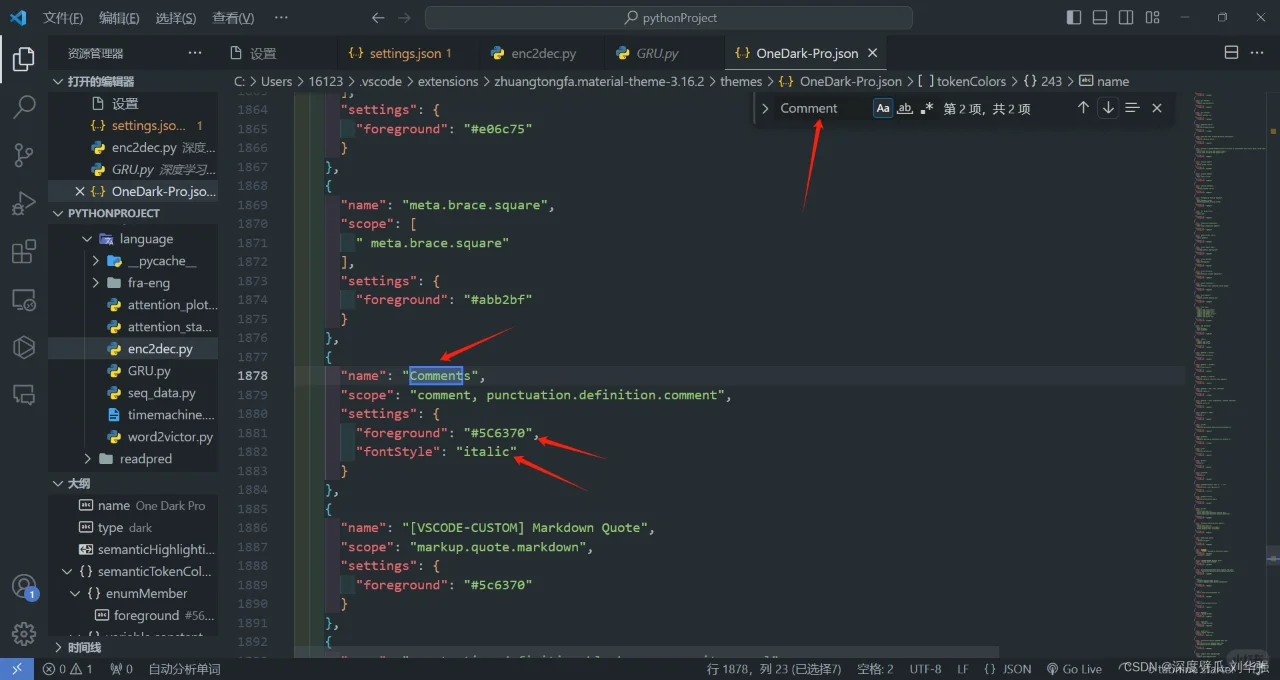Viewport: 1280px width, 680px height.
Task: Expand the __pycache__ folder
Action: (x=95, y=261)
